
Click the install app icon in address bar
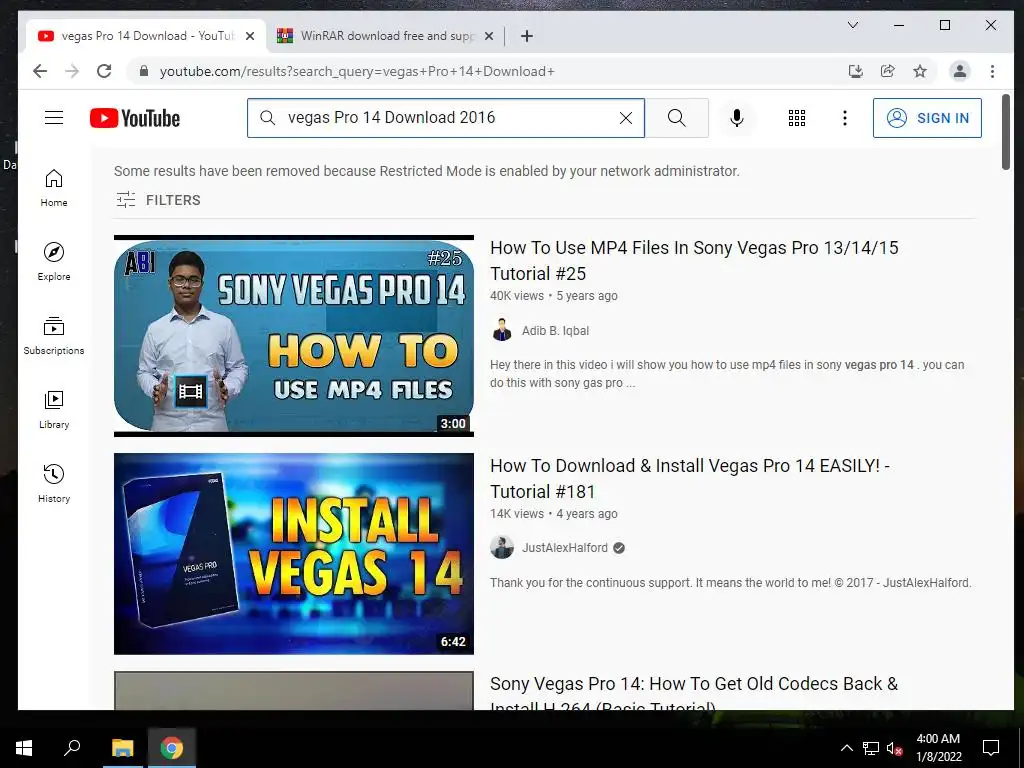[856, 71]
